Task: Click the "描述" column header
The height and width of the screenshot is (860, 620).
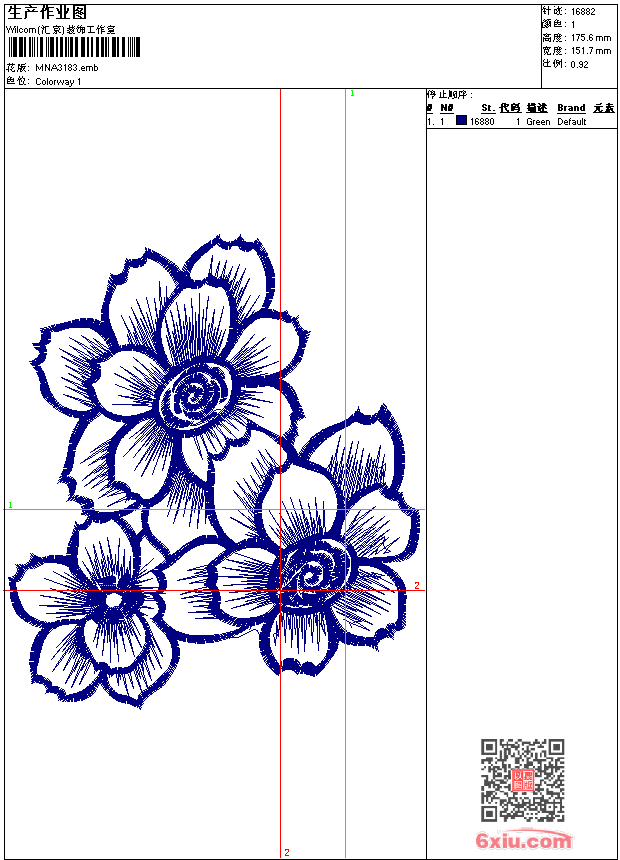Action: tap(537, 108)
